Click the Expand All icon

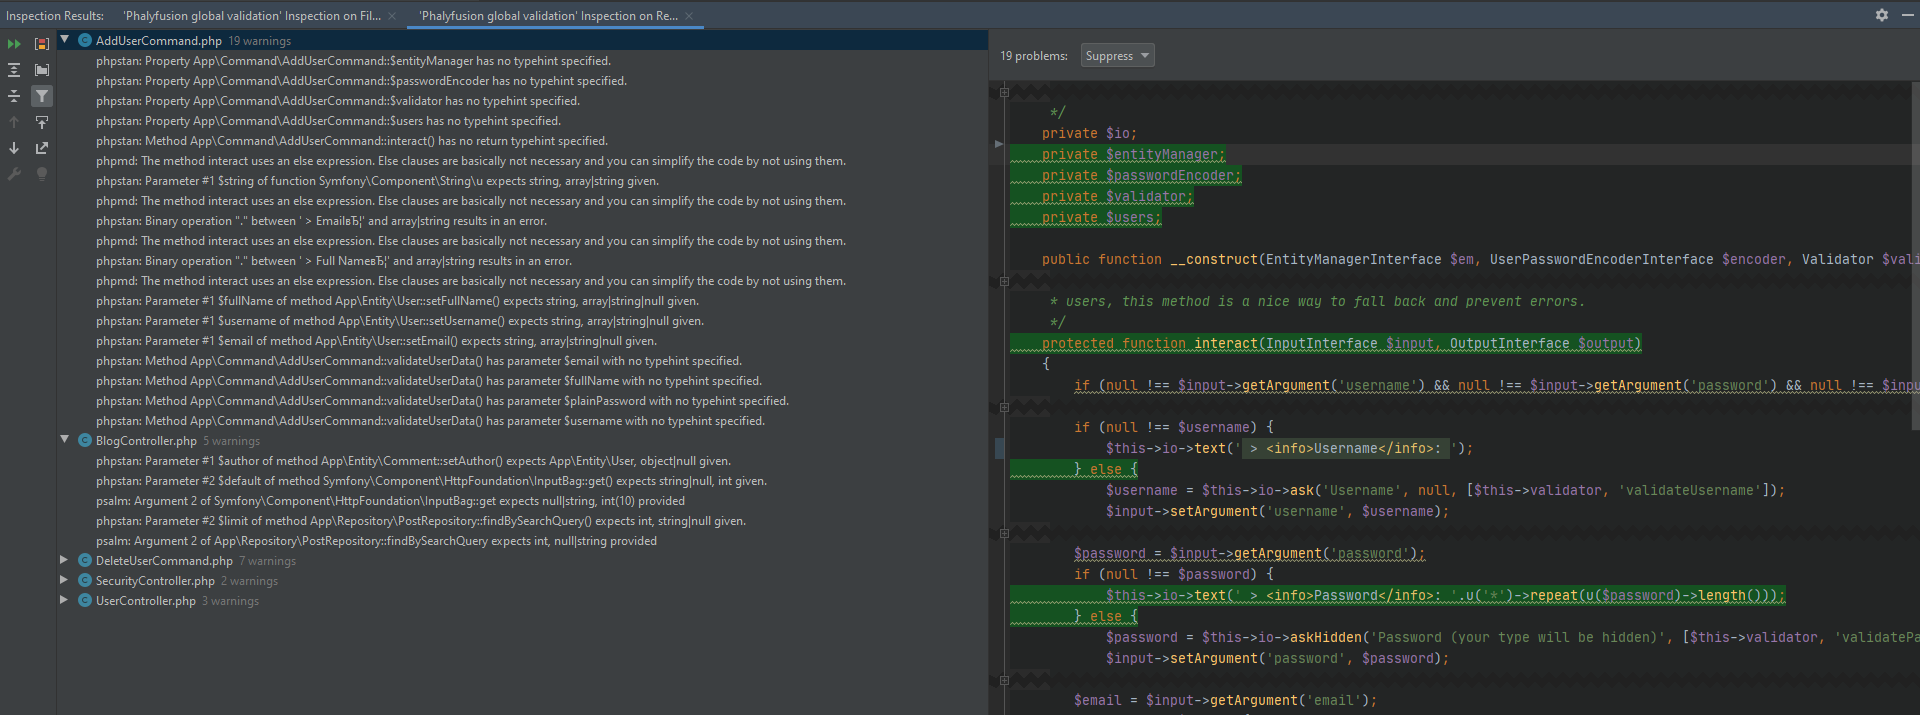coord(14,70)
